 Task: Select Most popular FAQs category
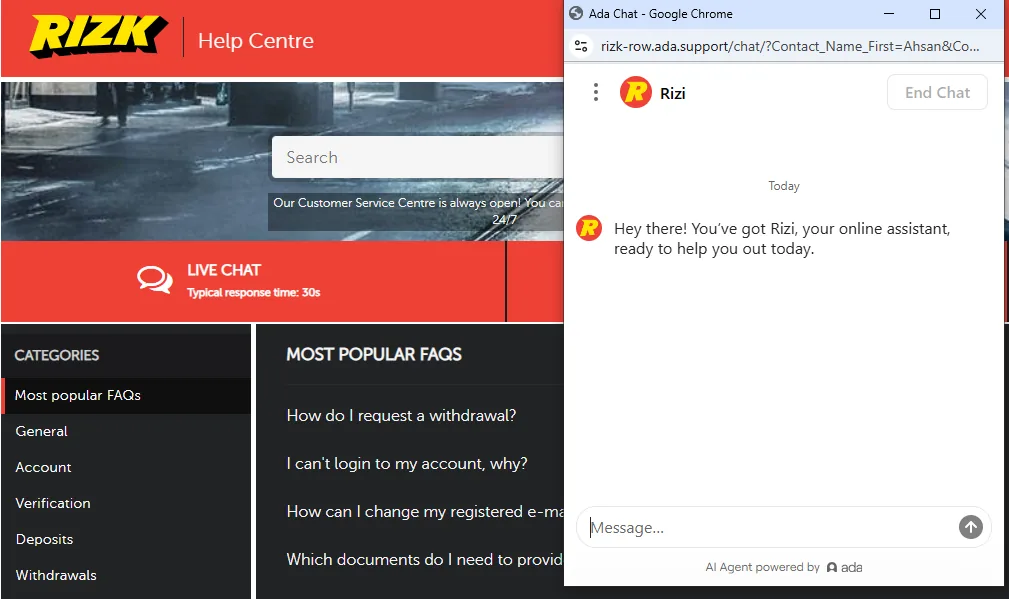(126, 395)
